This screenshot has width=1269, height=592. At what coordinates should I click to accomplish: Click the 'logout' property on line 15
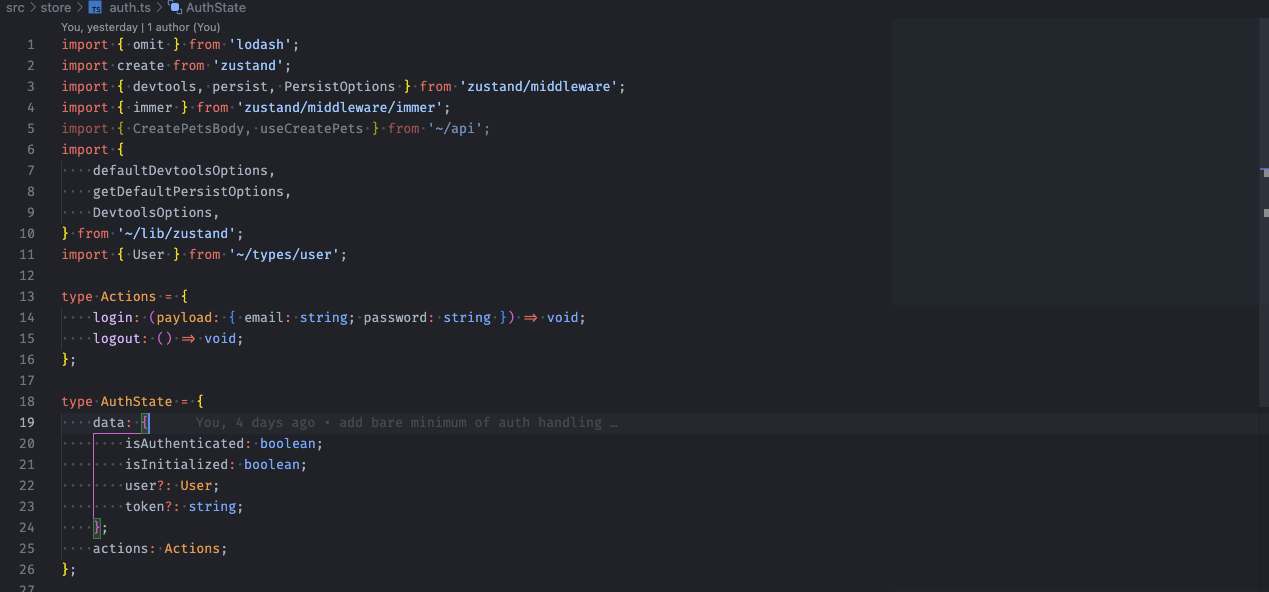[x=116, y=338]
